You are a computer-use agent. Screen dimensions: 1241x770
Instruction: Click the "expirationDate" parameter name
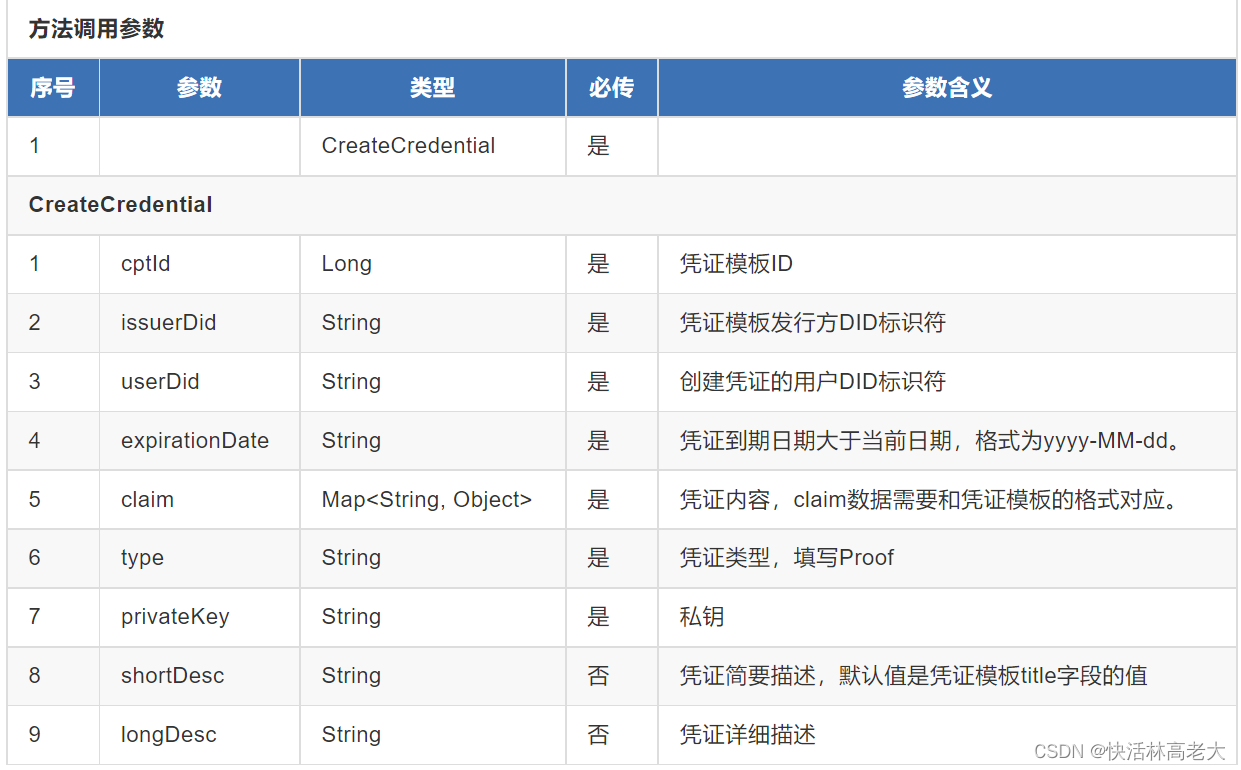[x=195, y=440]
